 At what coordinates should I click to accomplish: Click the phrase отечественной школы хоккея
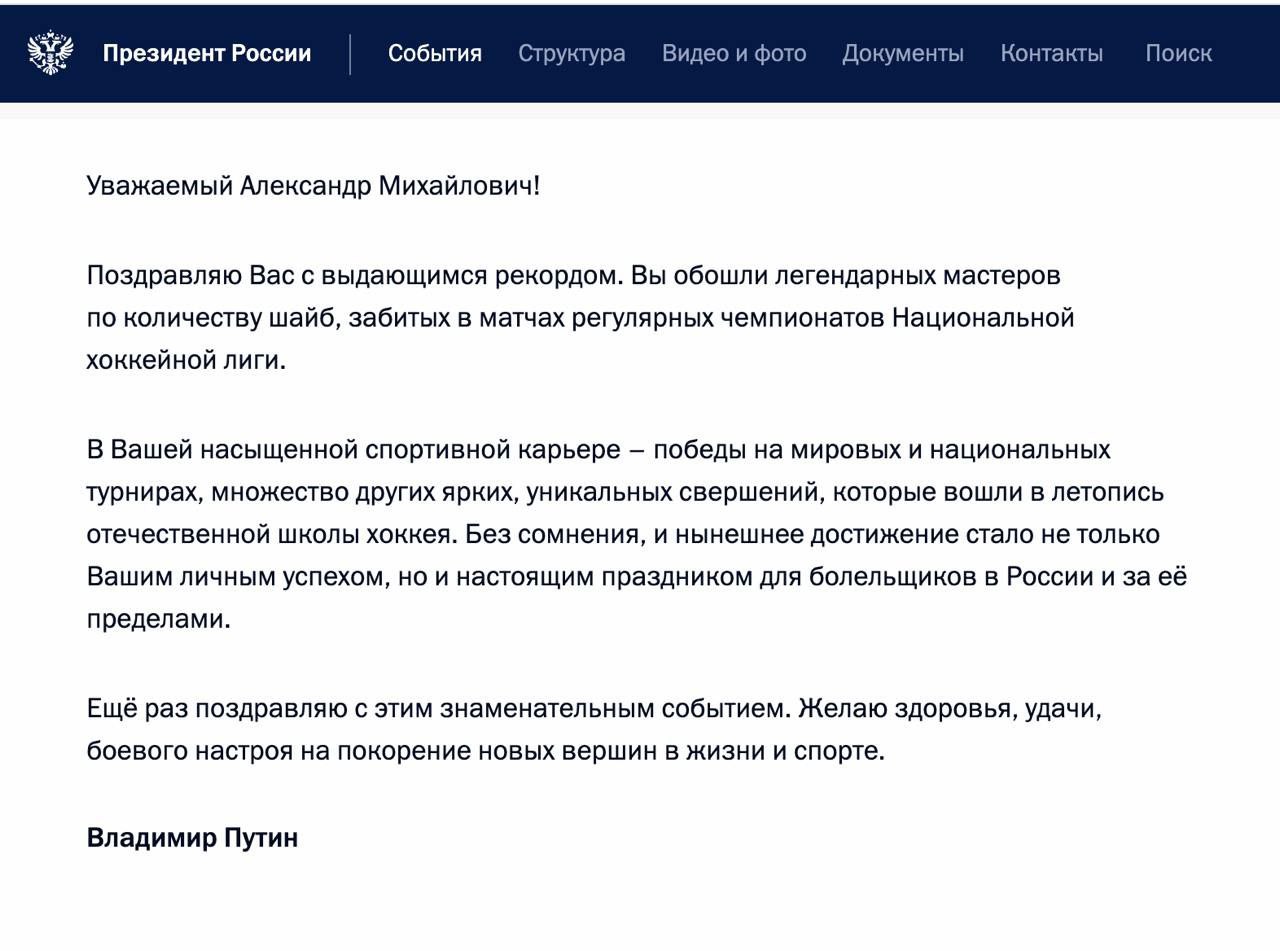coord(272,534)
